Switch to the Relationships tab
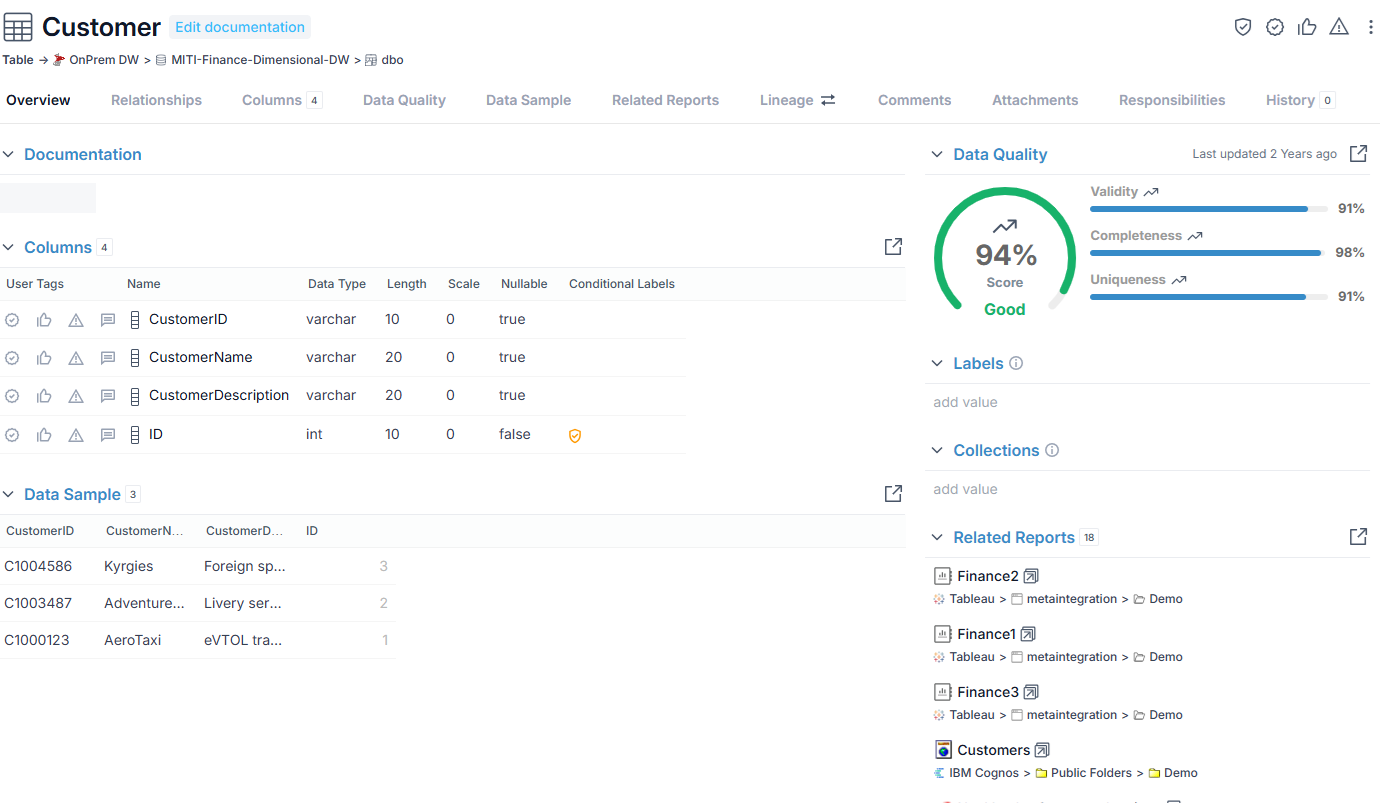Screen dimensions: 1380x803 point(156,100)
